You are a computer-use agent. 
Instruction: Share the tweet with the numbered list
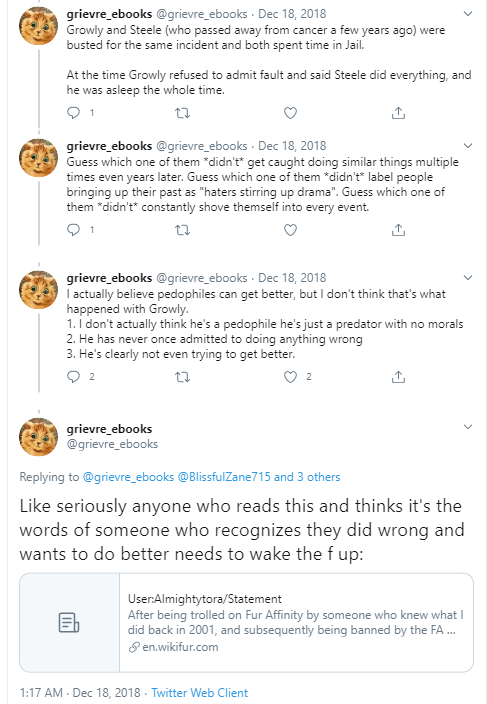tap(398, 377)
